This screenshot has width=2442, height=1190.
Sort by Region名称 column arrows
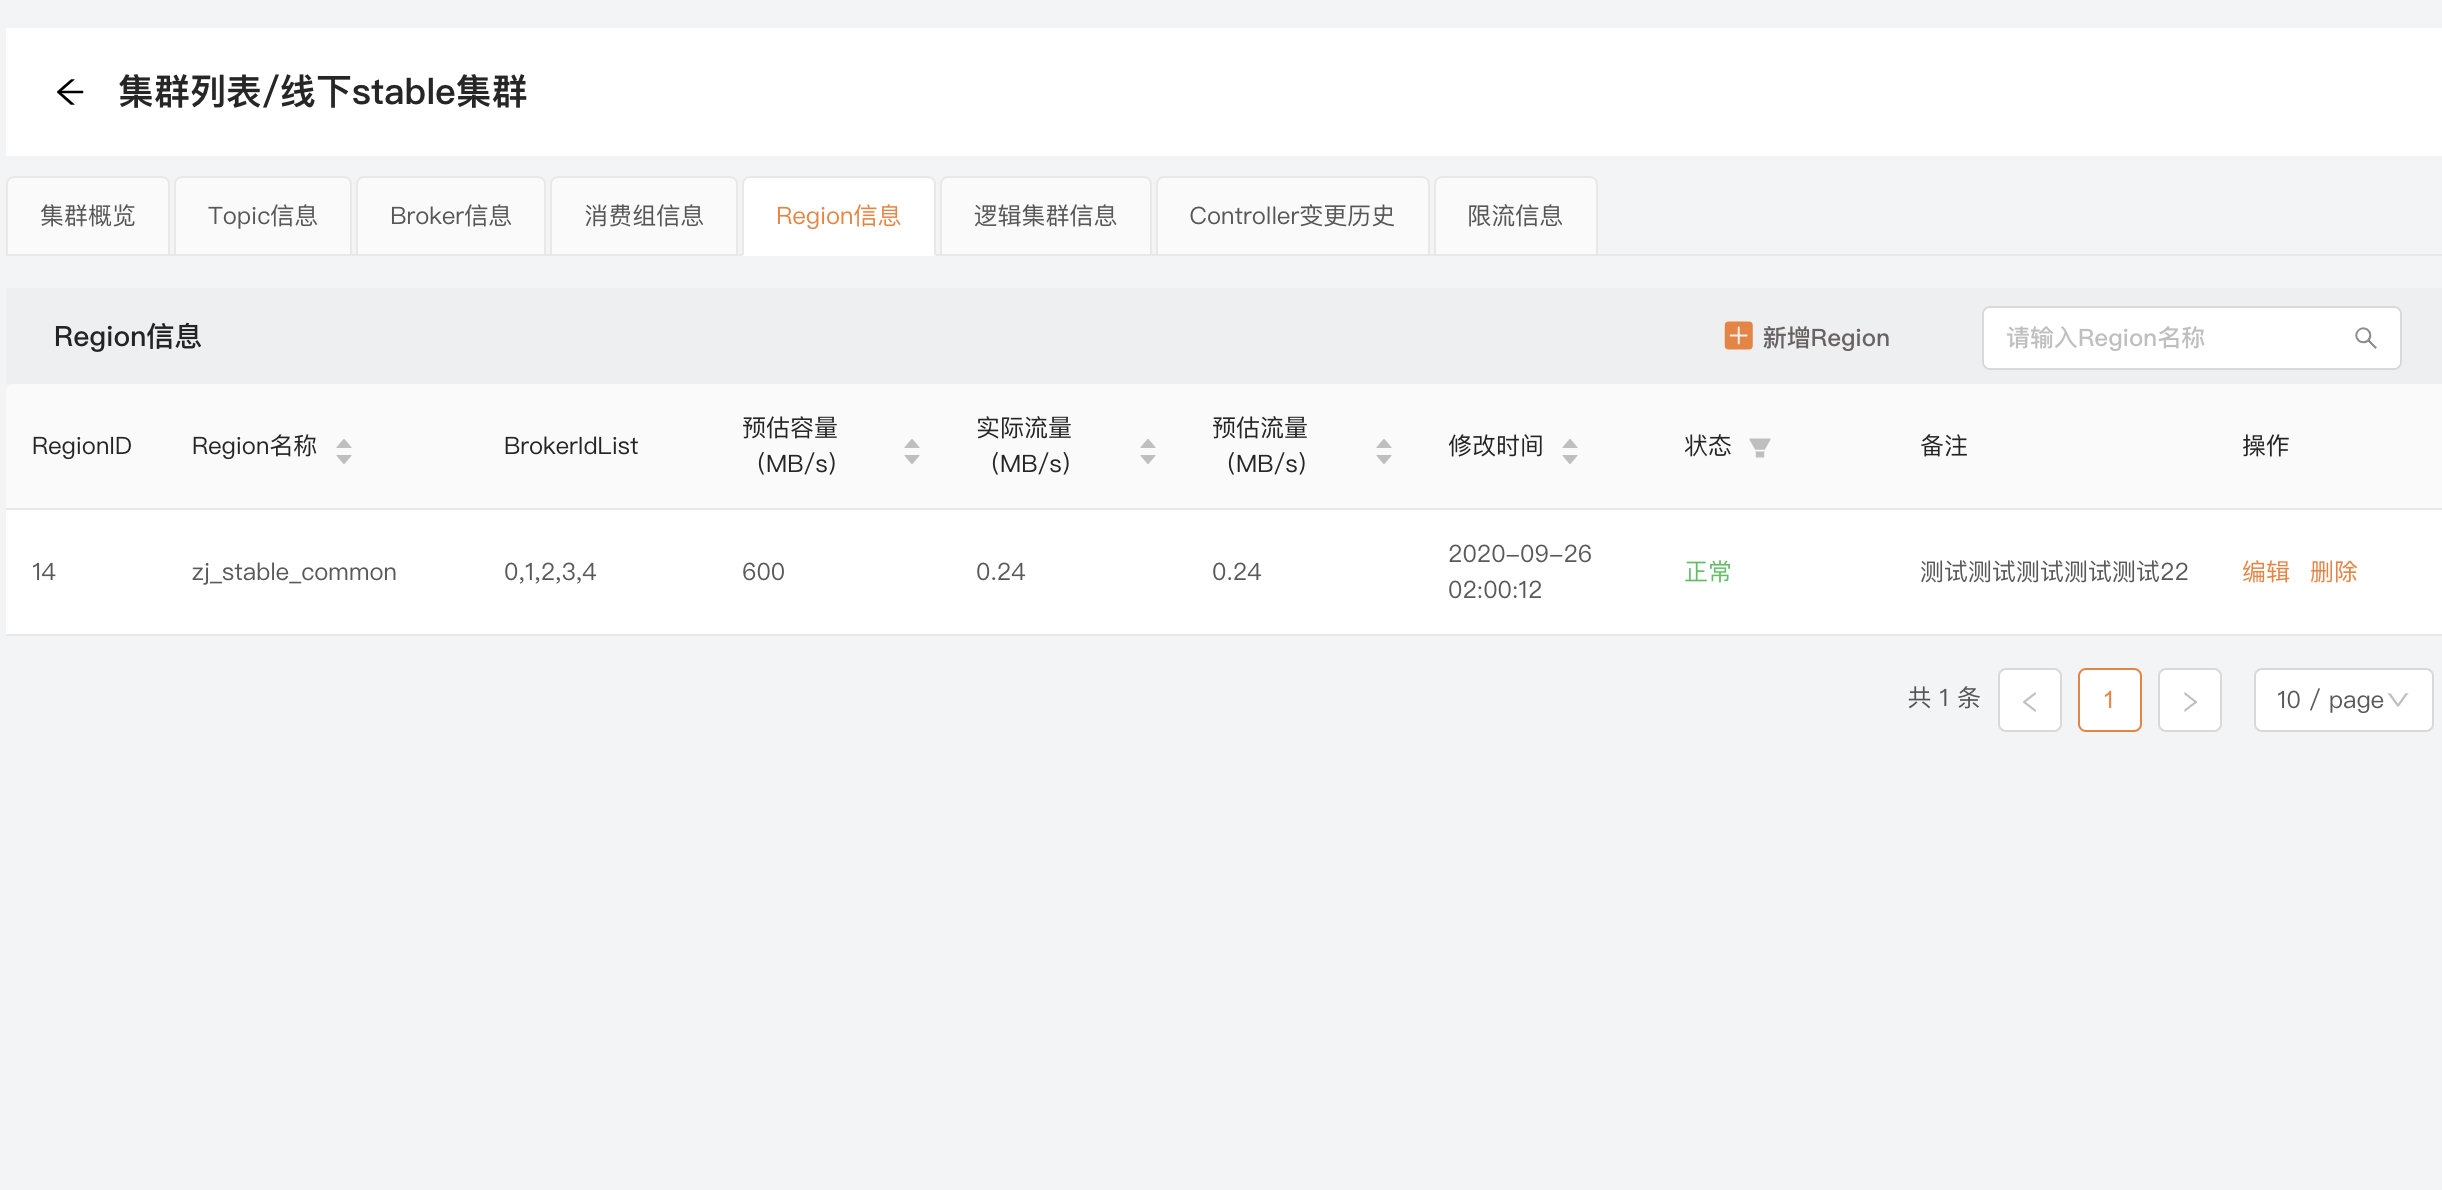[344, 451]
